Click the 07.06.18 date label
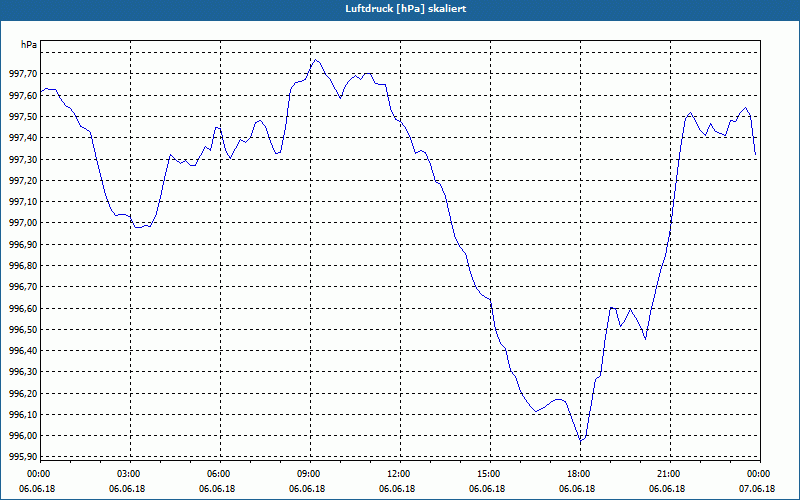800x500 pixels. click(x=757, y=489)
